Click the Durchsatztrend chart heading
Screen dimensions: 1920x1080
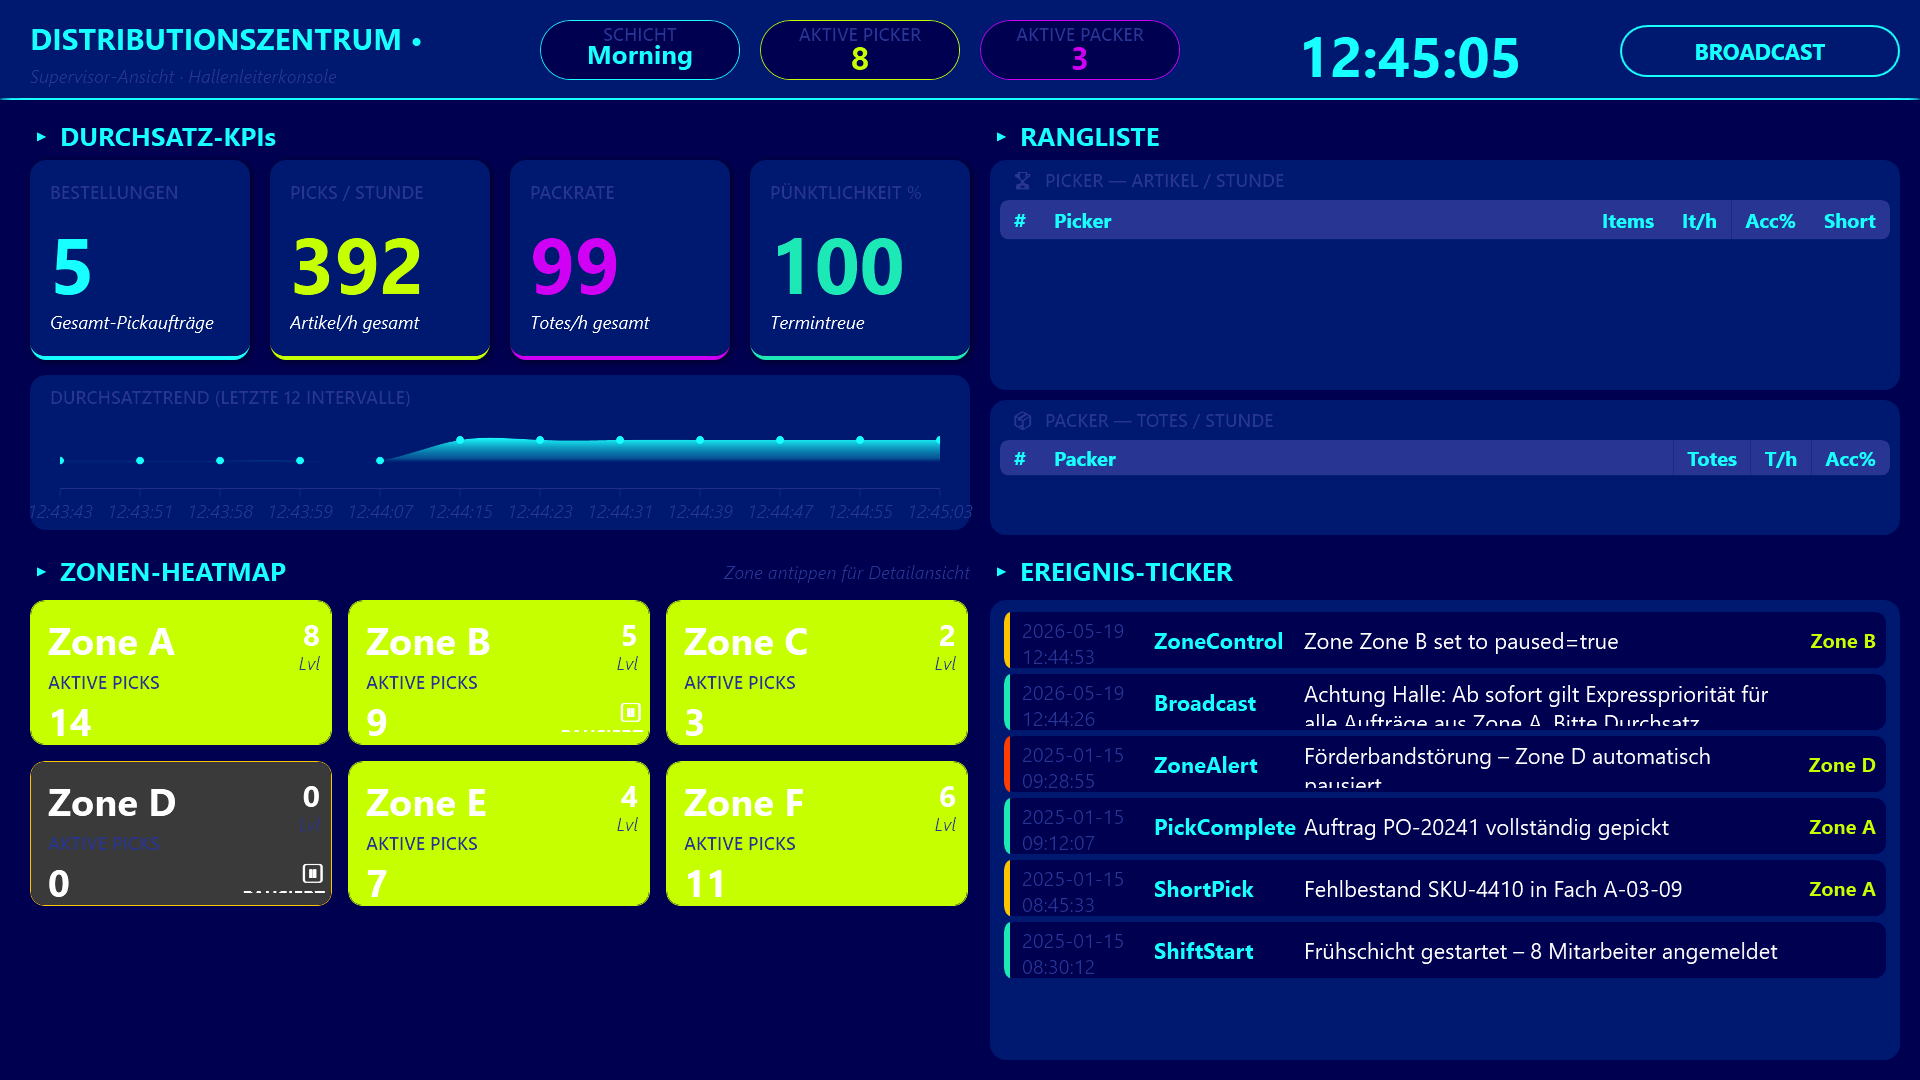pos(230,398)
